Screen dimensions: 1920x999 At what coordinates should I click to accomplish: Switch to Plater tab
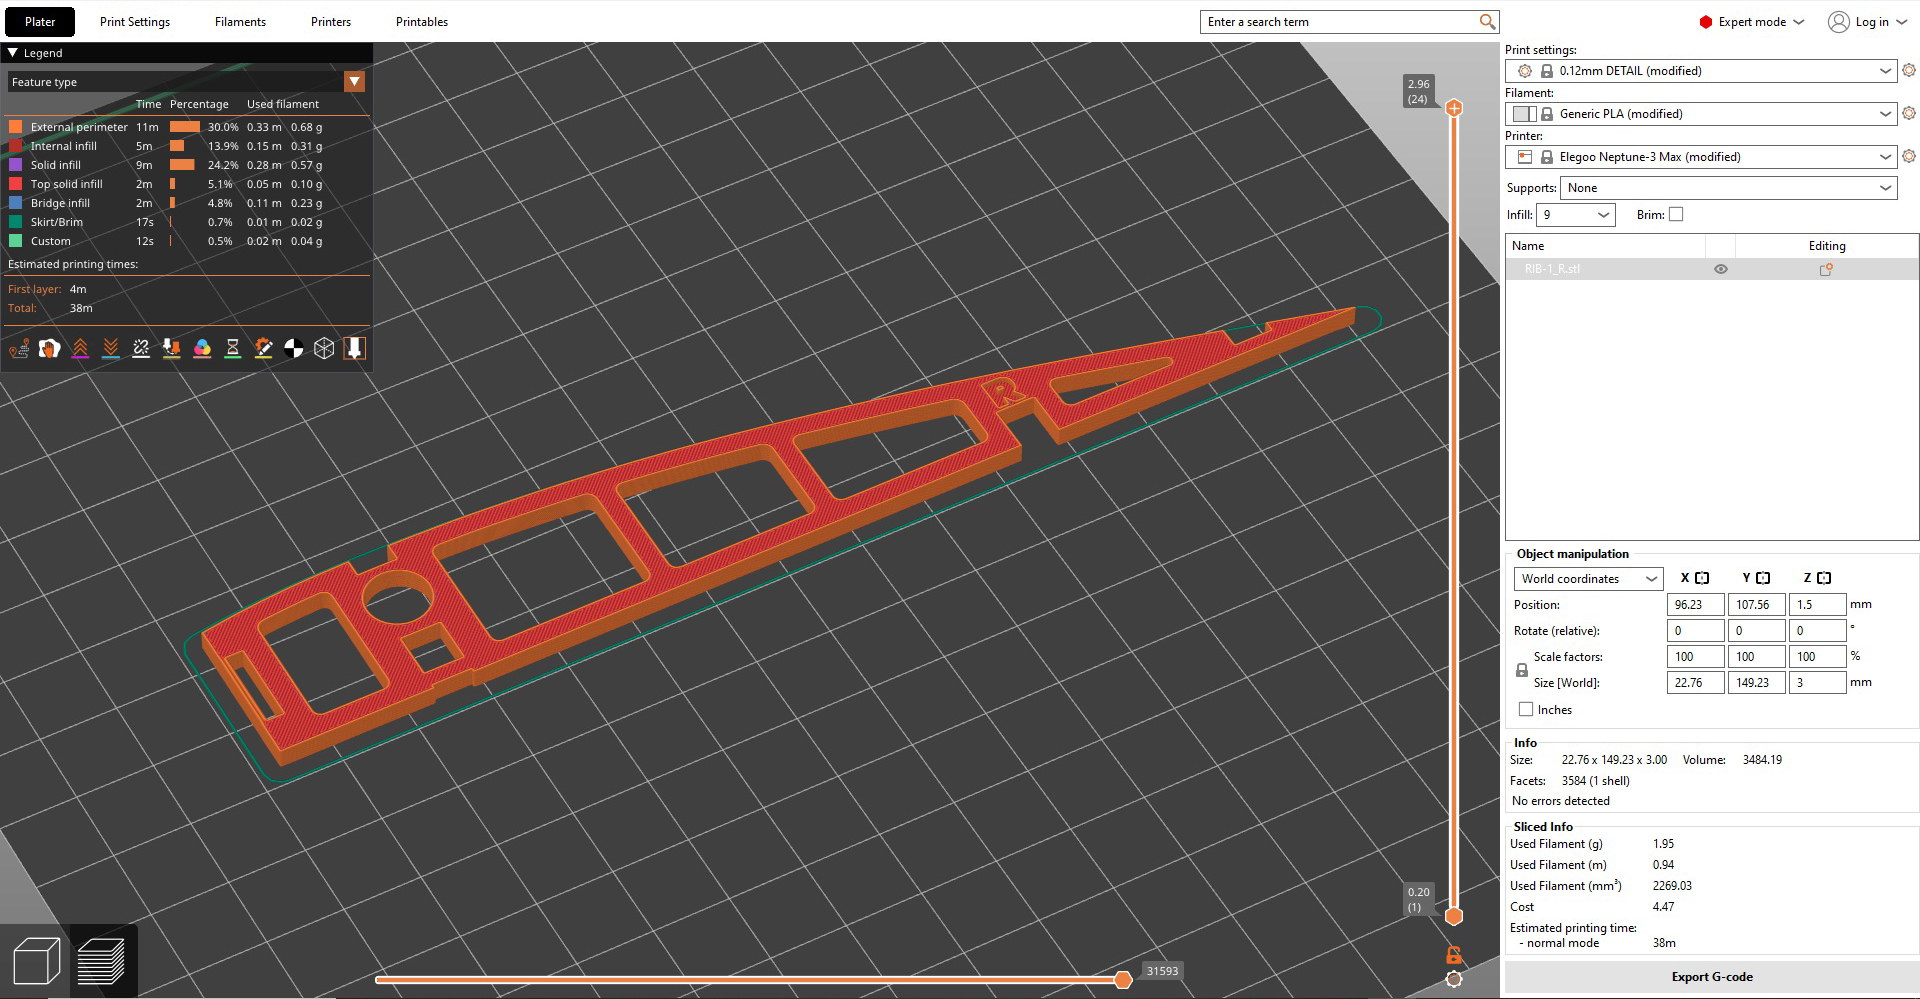tap(40, 22)
